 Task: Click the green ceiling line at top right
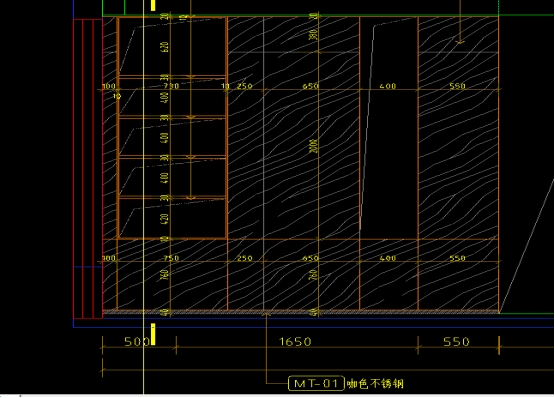[x=527, y=15]
